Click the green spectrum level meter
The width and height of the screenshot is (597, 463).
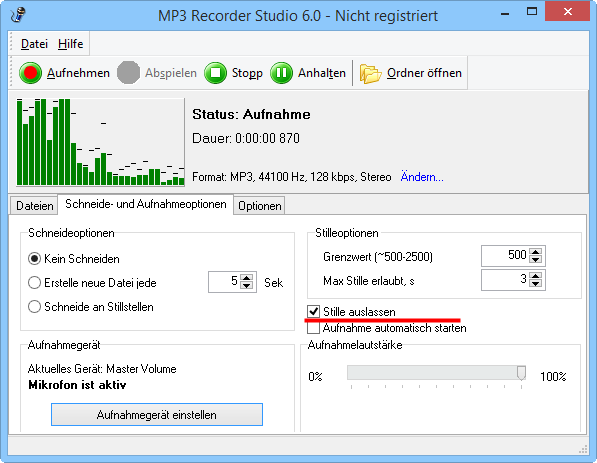(101, 142)
